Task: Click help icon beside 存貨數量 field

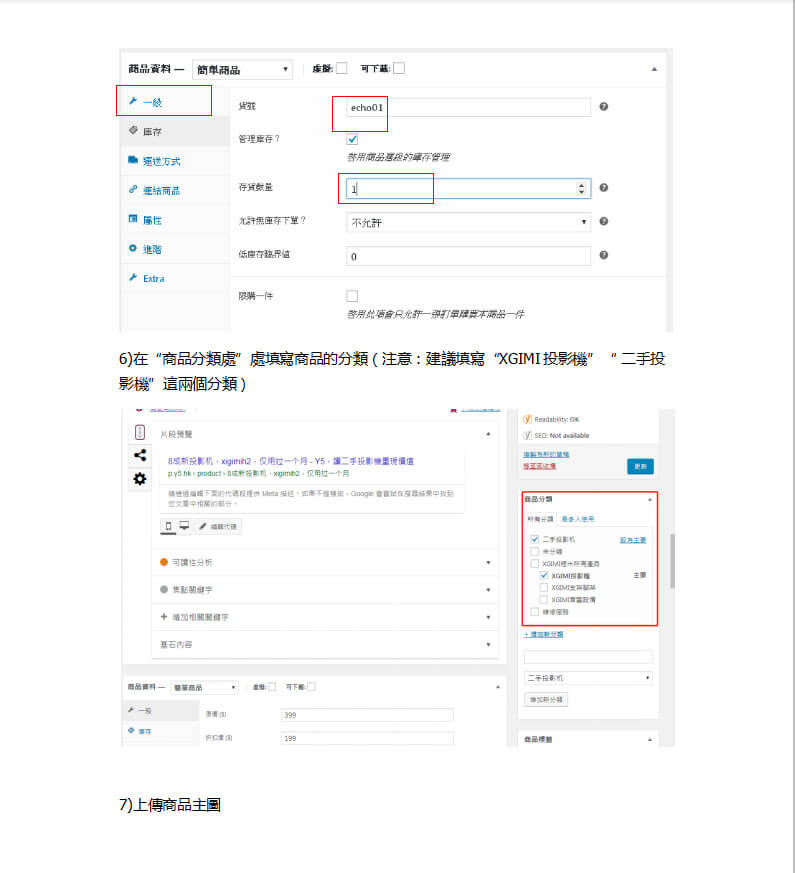Action: click(x=603, y=188)
